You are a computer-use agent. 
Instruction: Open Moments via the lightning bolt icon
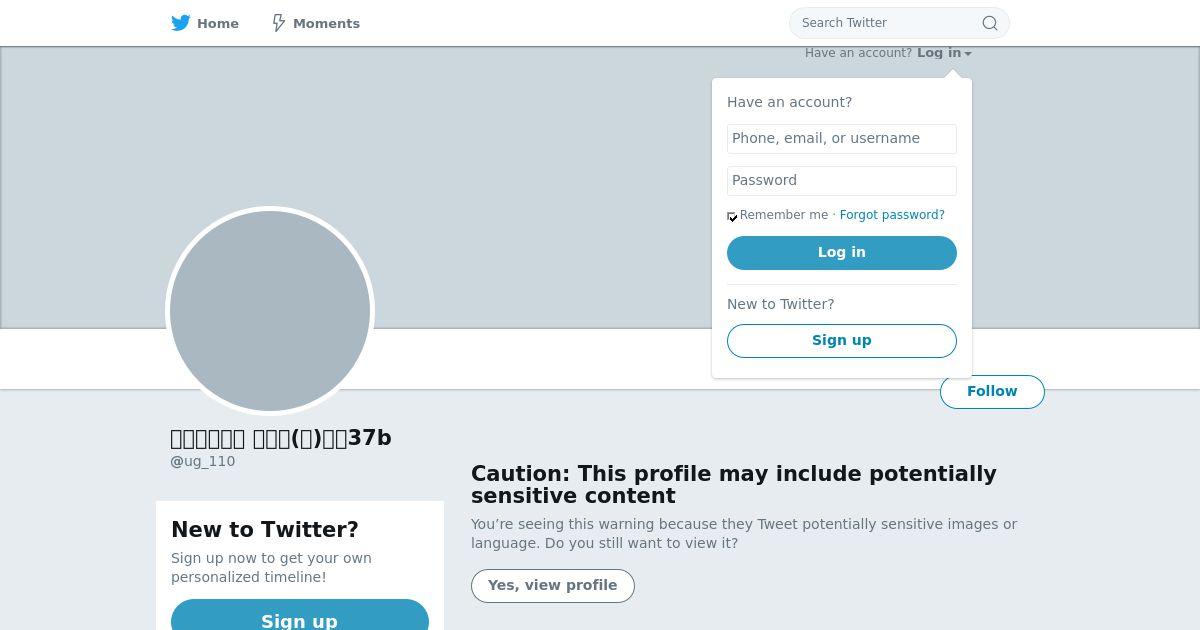coord(279,23)
